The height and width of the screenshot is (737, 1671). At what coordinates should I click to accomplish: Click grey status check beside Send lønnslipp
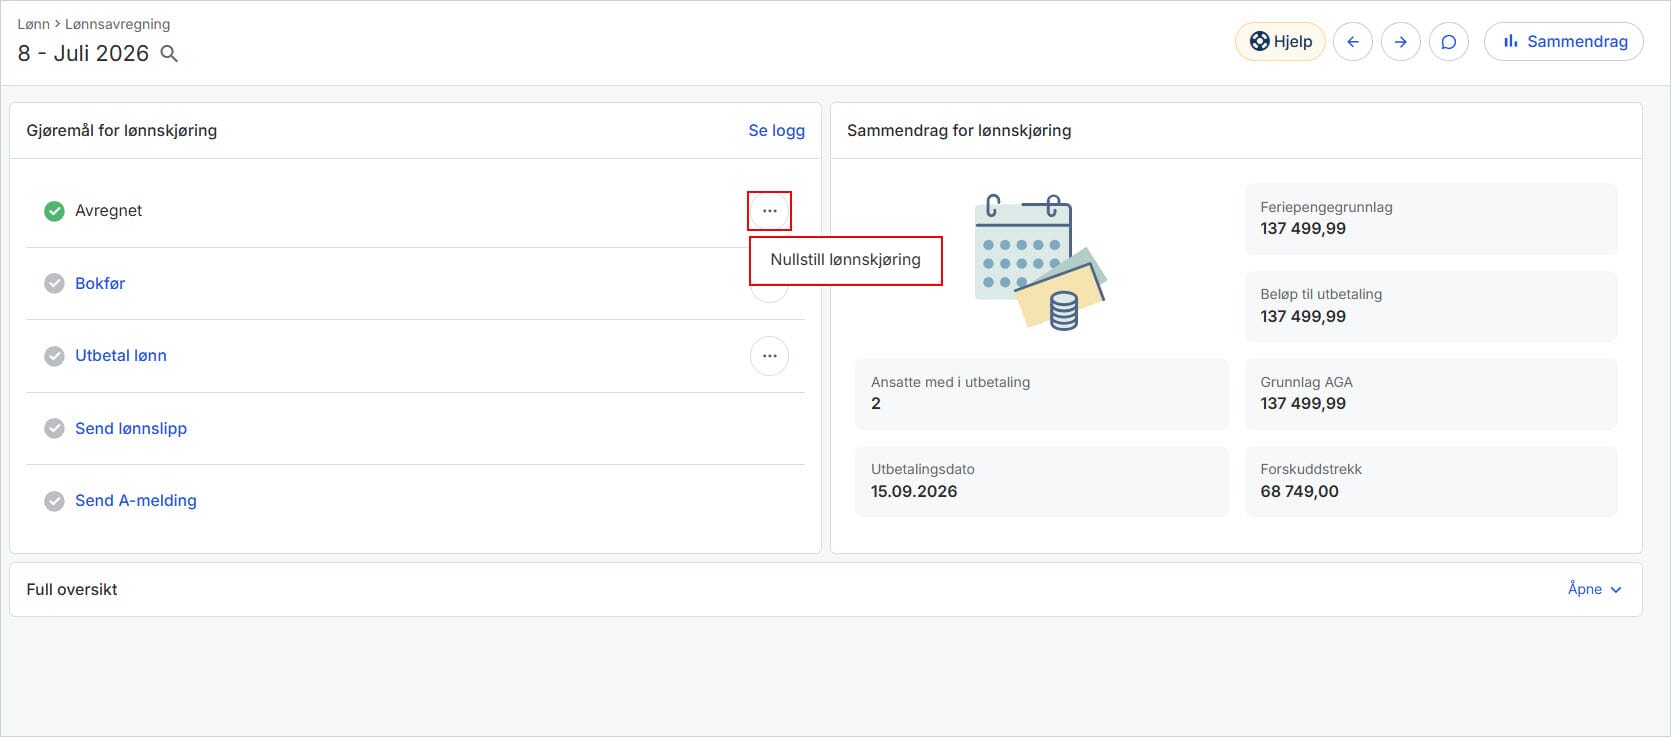(x=54, y=428)
